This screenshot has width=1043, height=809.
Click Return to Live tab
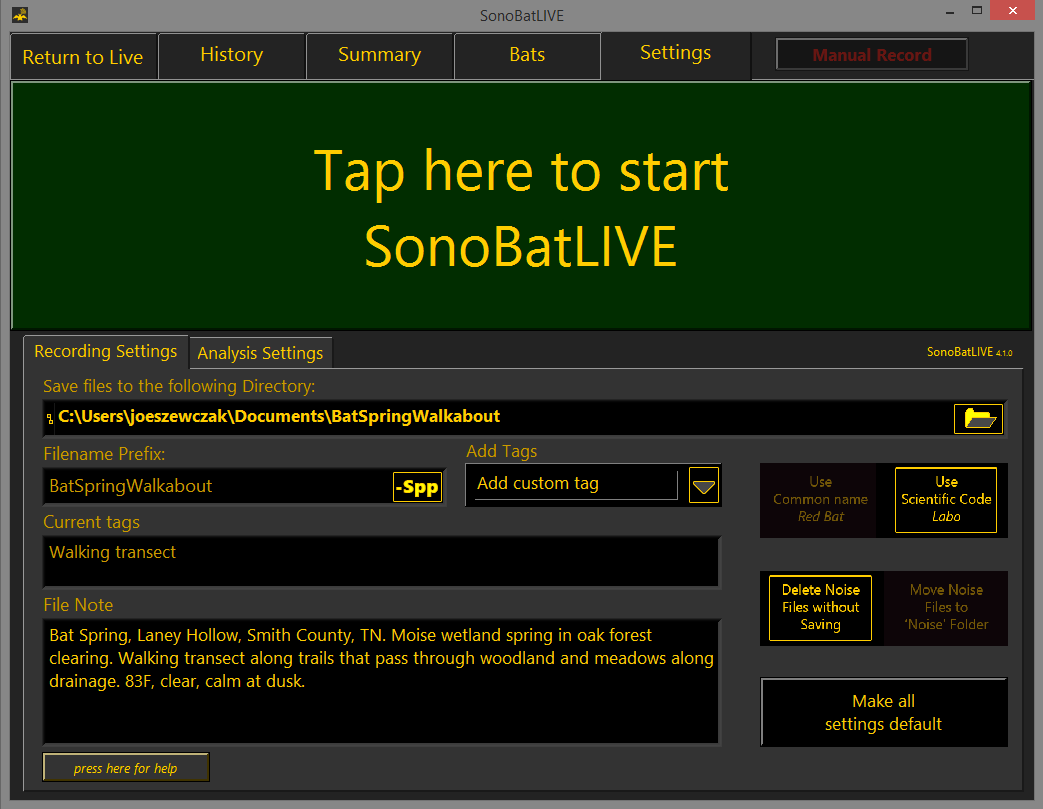pos(83,57)
